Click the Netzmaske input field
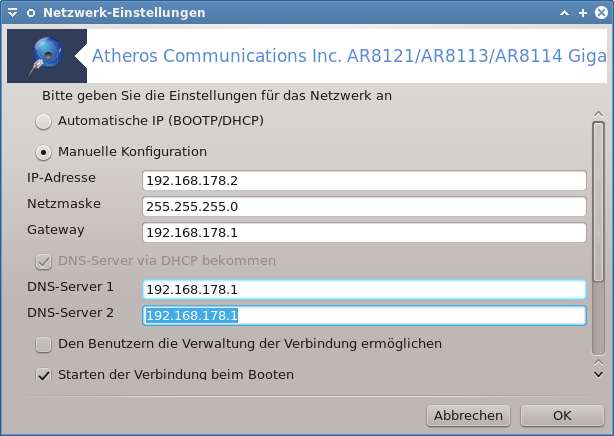This screenshot has width=614, height=436. click(364, 206)
